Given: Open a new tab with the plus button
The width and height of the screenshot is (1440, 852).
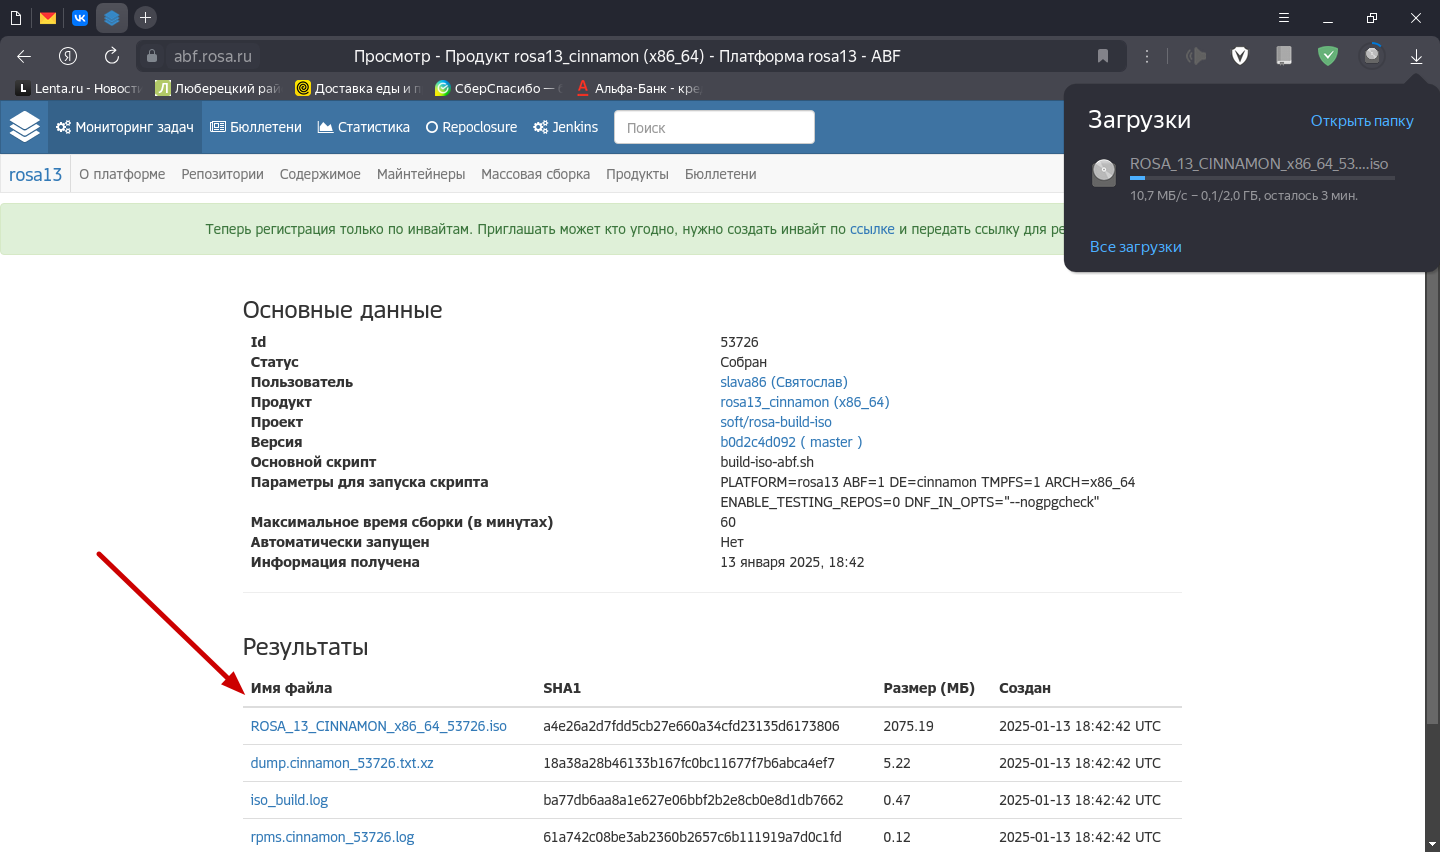Looking at the screenshot, I should click(145, 18).
